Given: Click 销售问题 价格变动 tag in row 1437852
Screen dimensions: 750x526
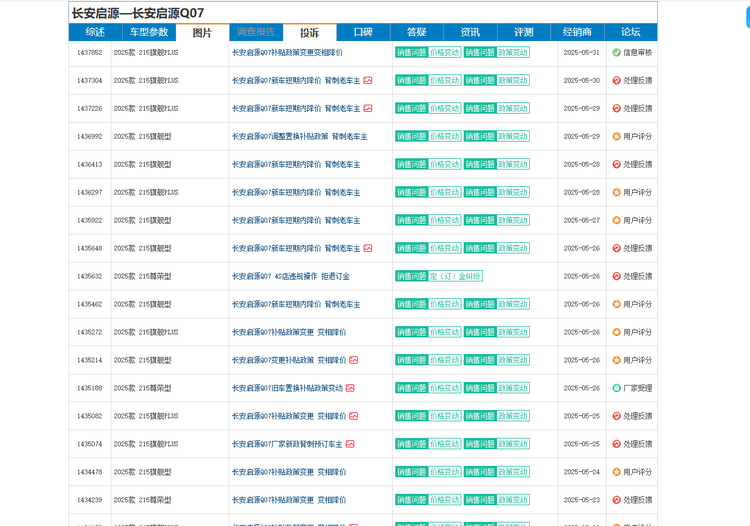Looking at the screenshot, I should [428, 53].
